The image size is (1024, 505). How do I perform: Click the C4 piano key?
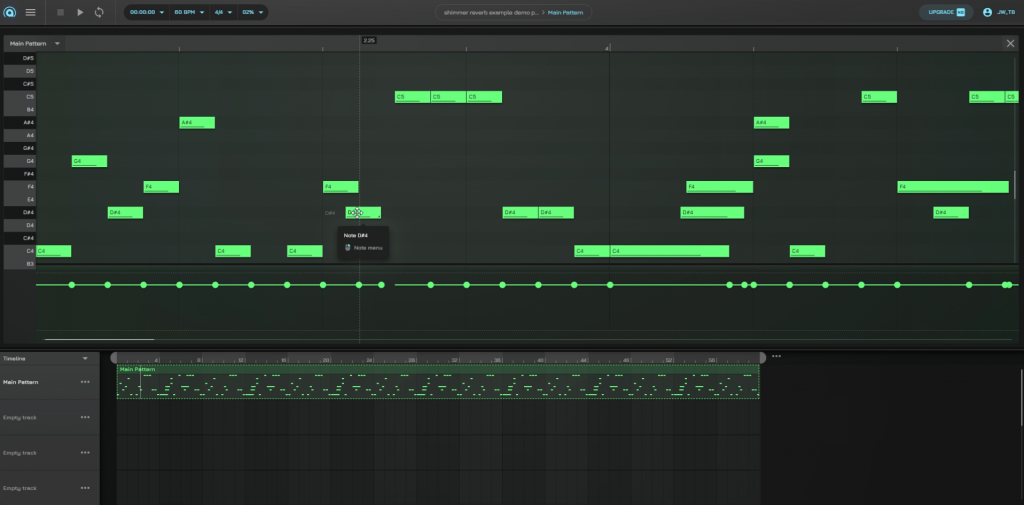point(20,251)
